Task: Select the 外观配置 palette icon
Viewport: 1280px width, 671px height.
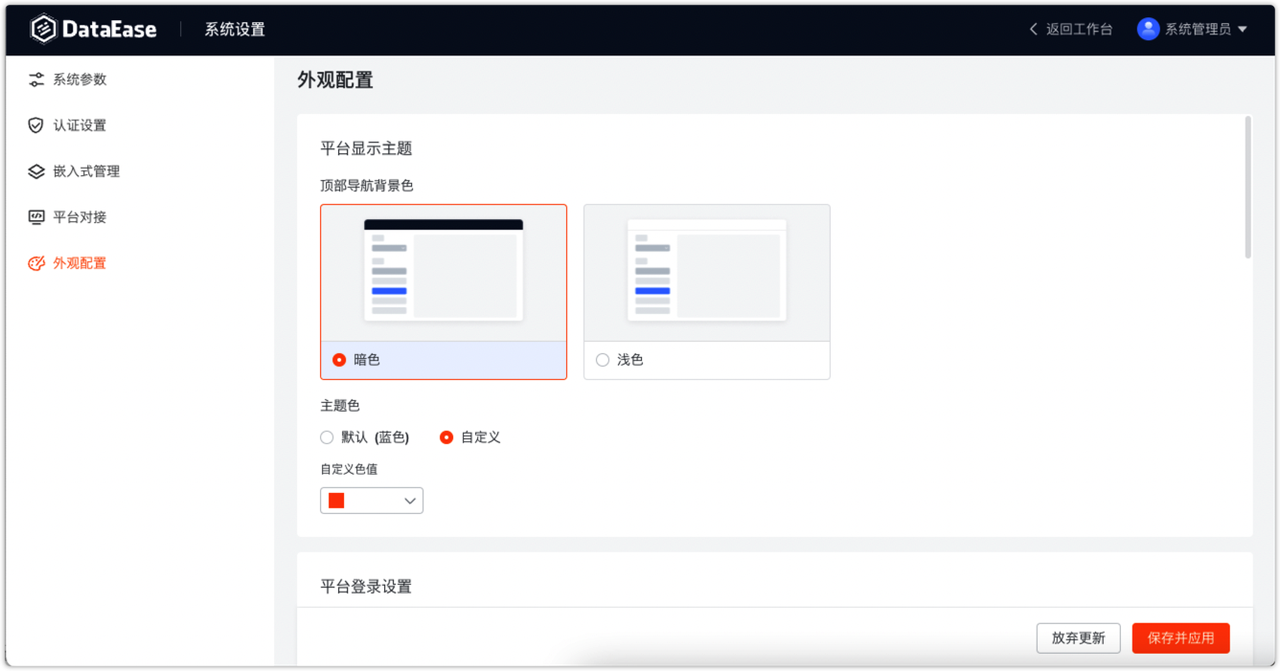Action: click(34, 263)
